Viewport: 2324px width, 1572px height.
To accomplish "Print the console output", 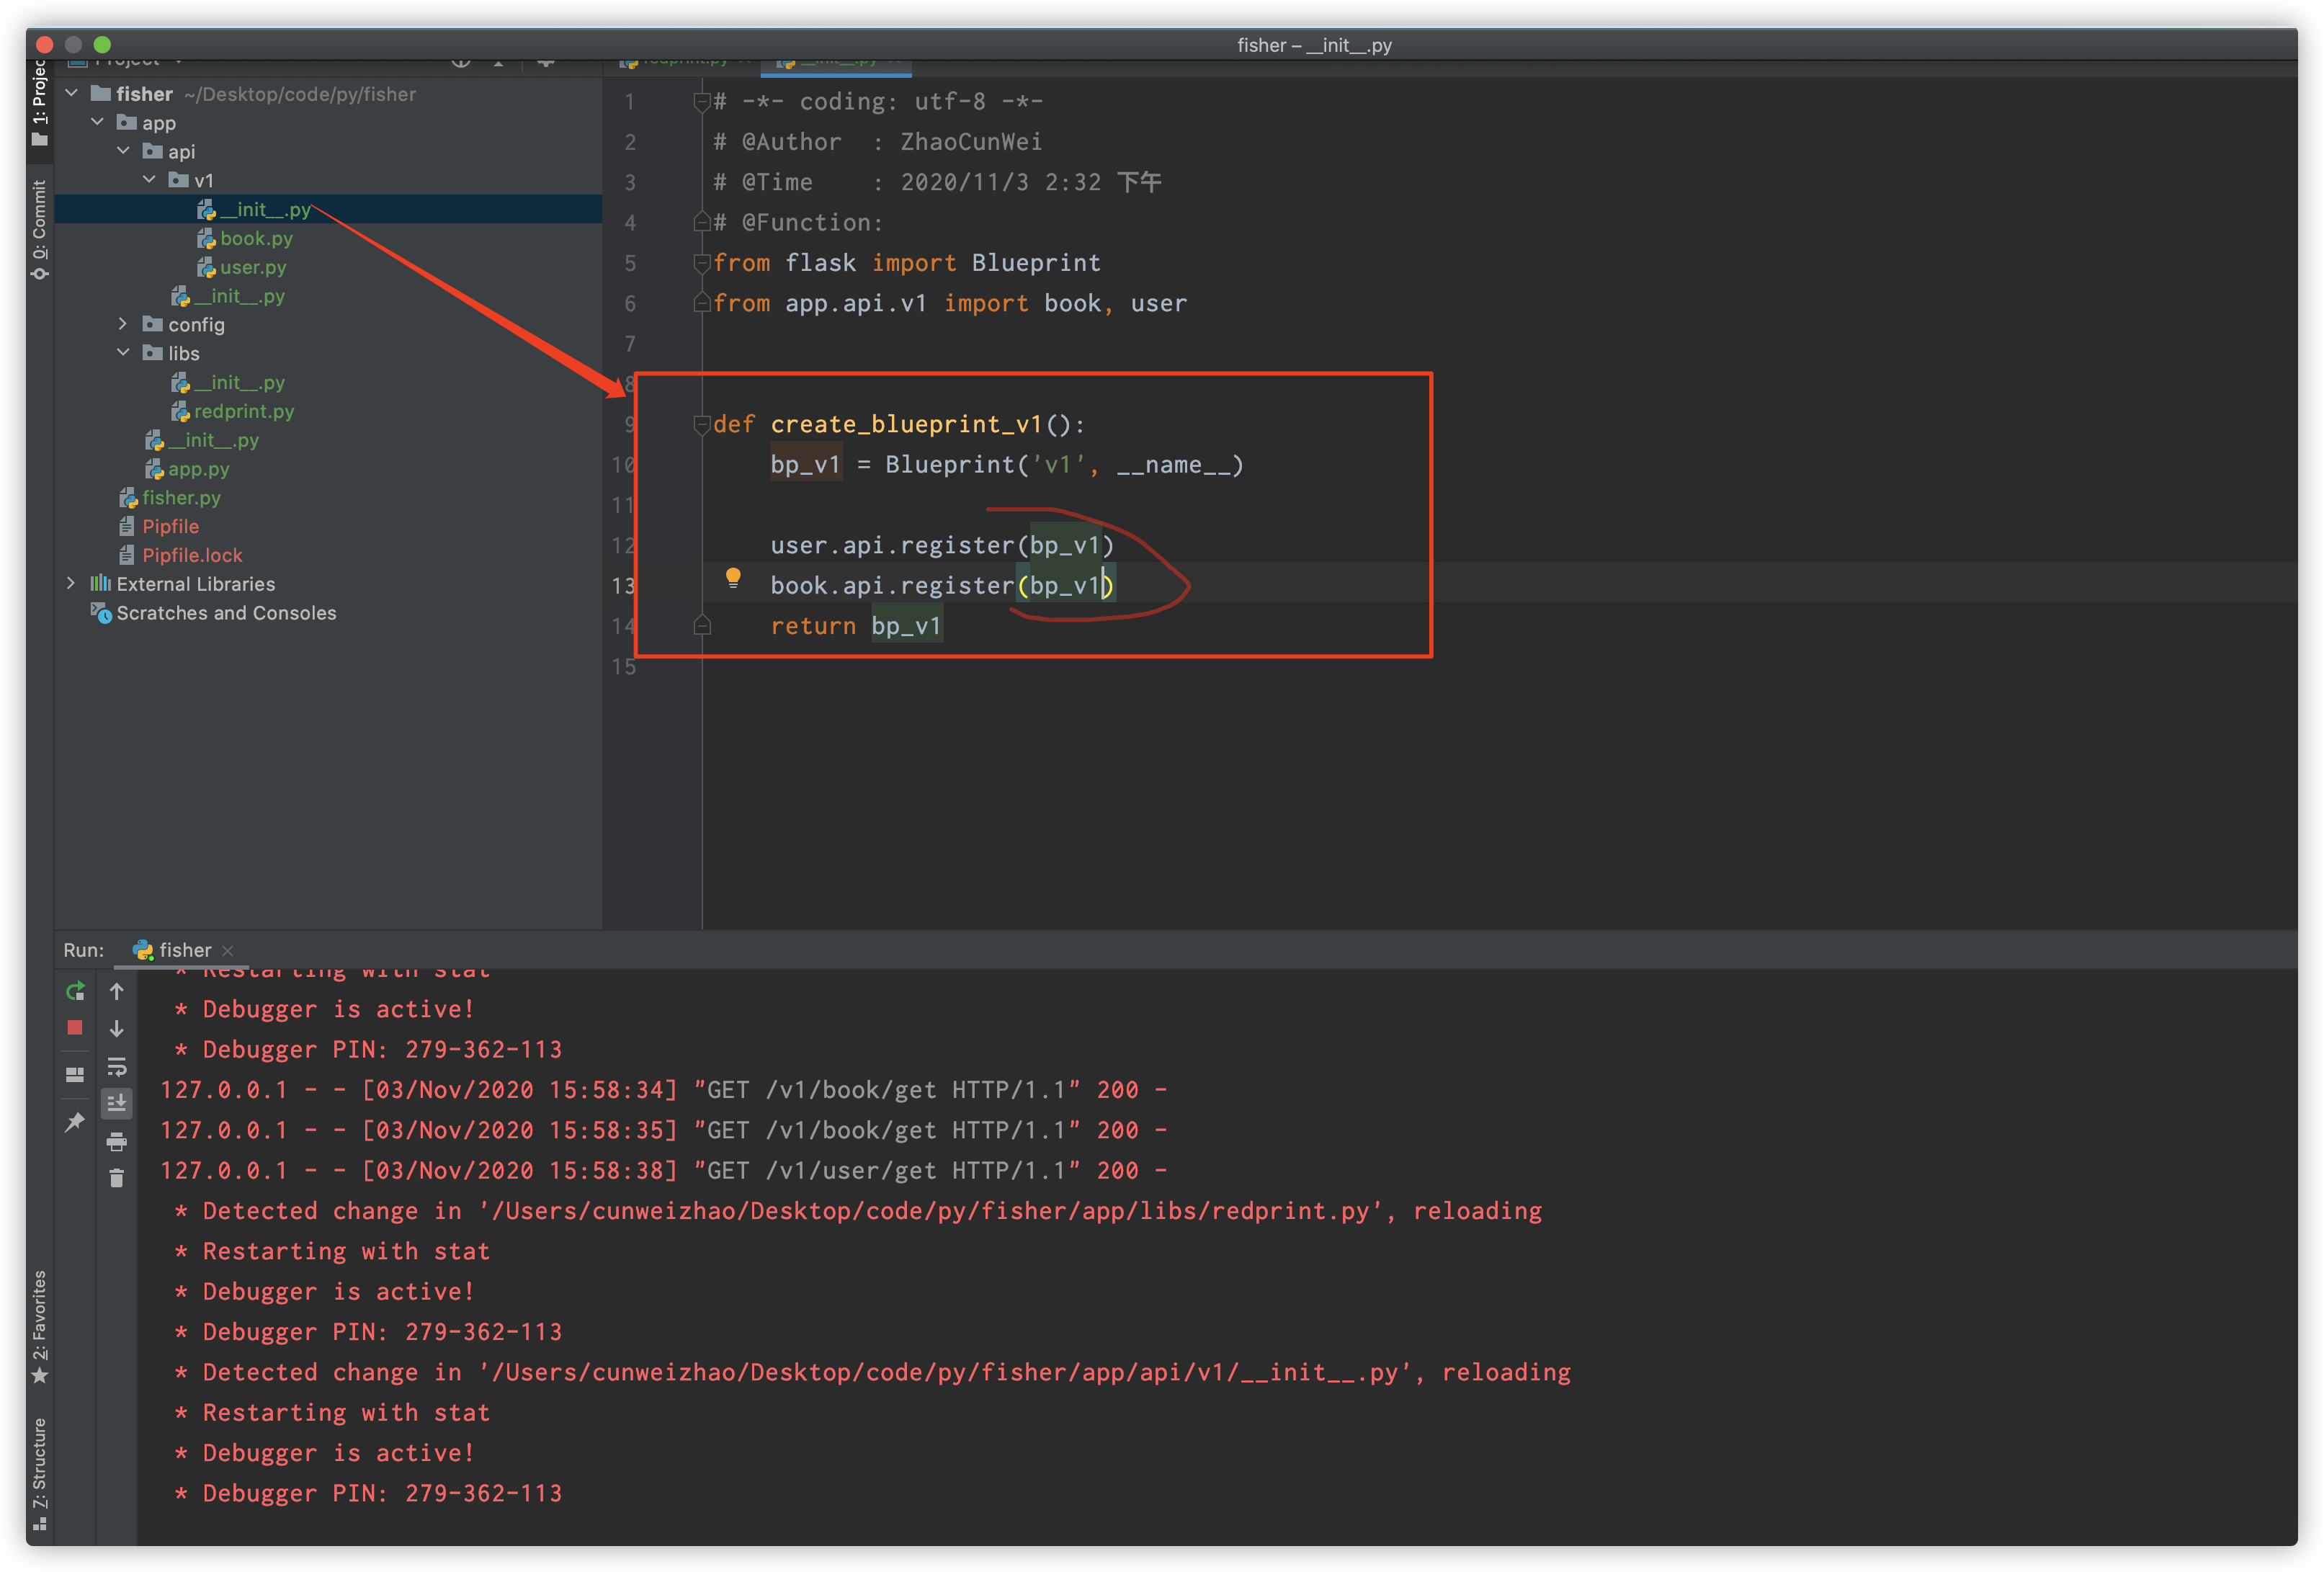I will click(117, 1141).
